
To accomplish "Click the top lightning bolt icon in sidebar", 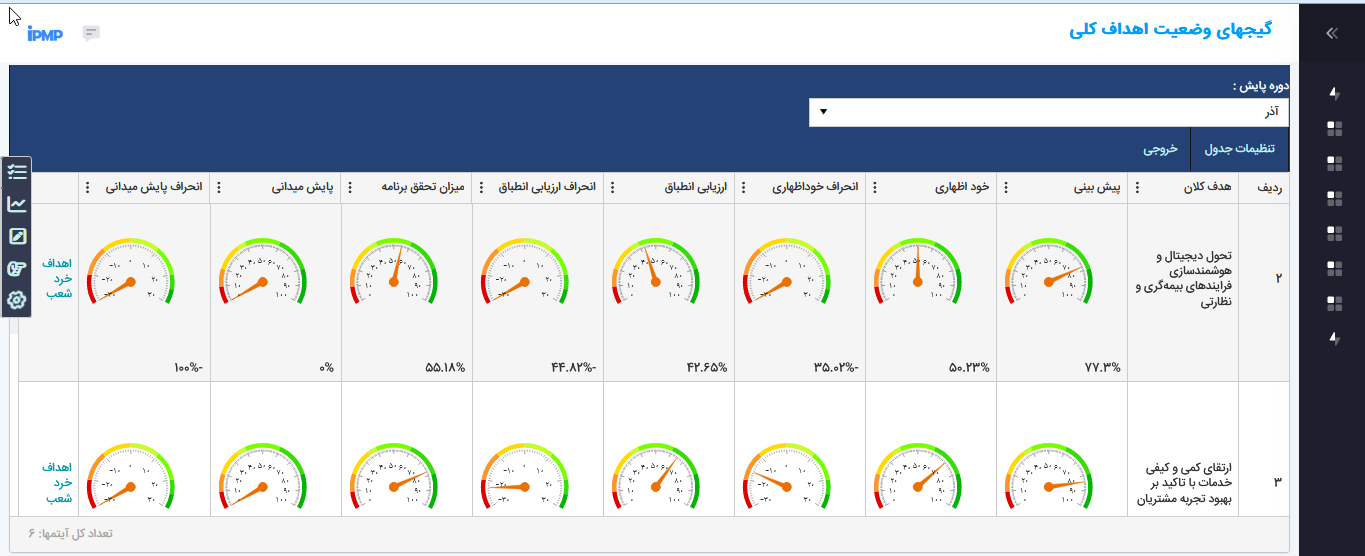I will pos(1333,93).
